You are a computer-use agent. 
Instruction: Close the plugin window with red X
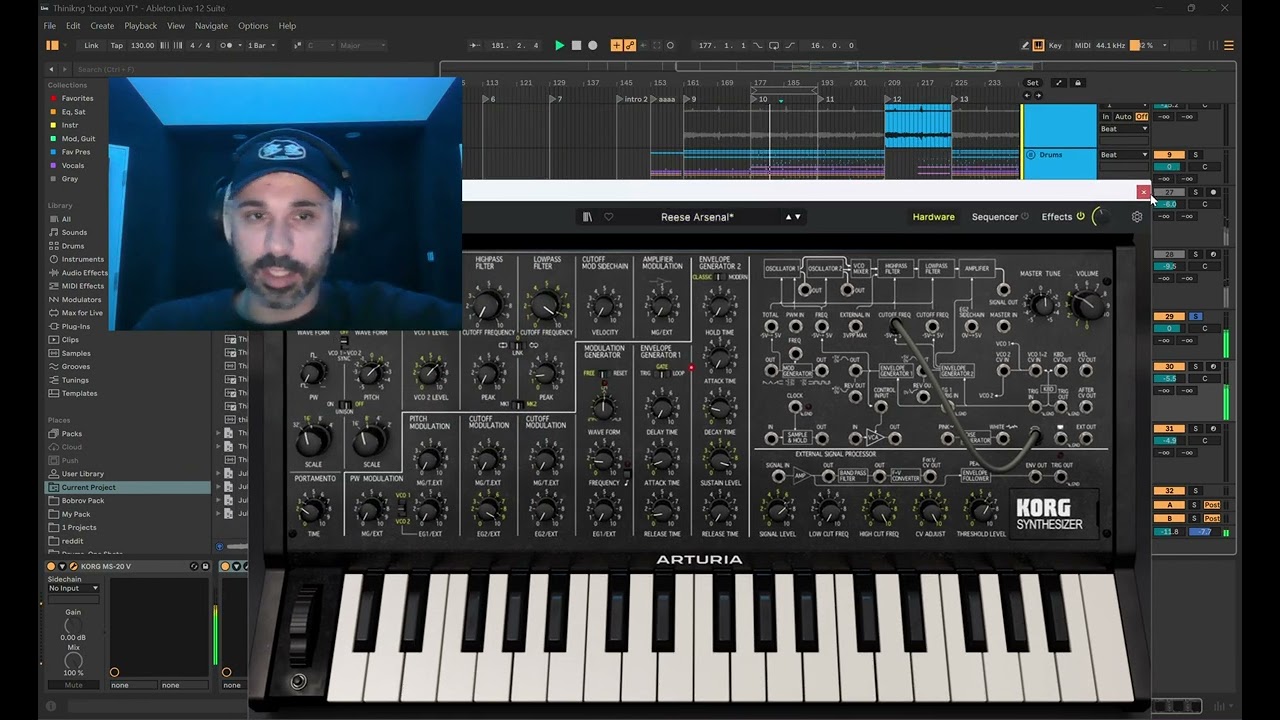click(x=1143, y=192)
